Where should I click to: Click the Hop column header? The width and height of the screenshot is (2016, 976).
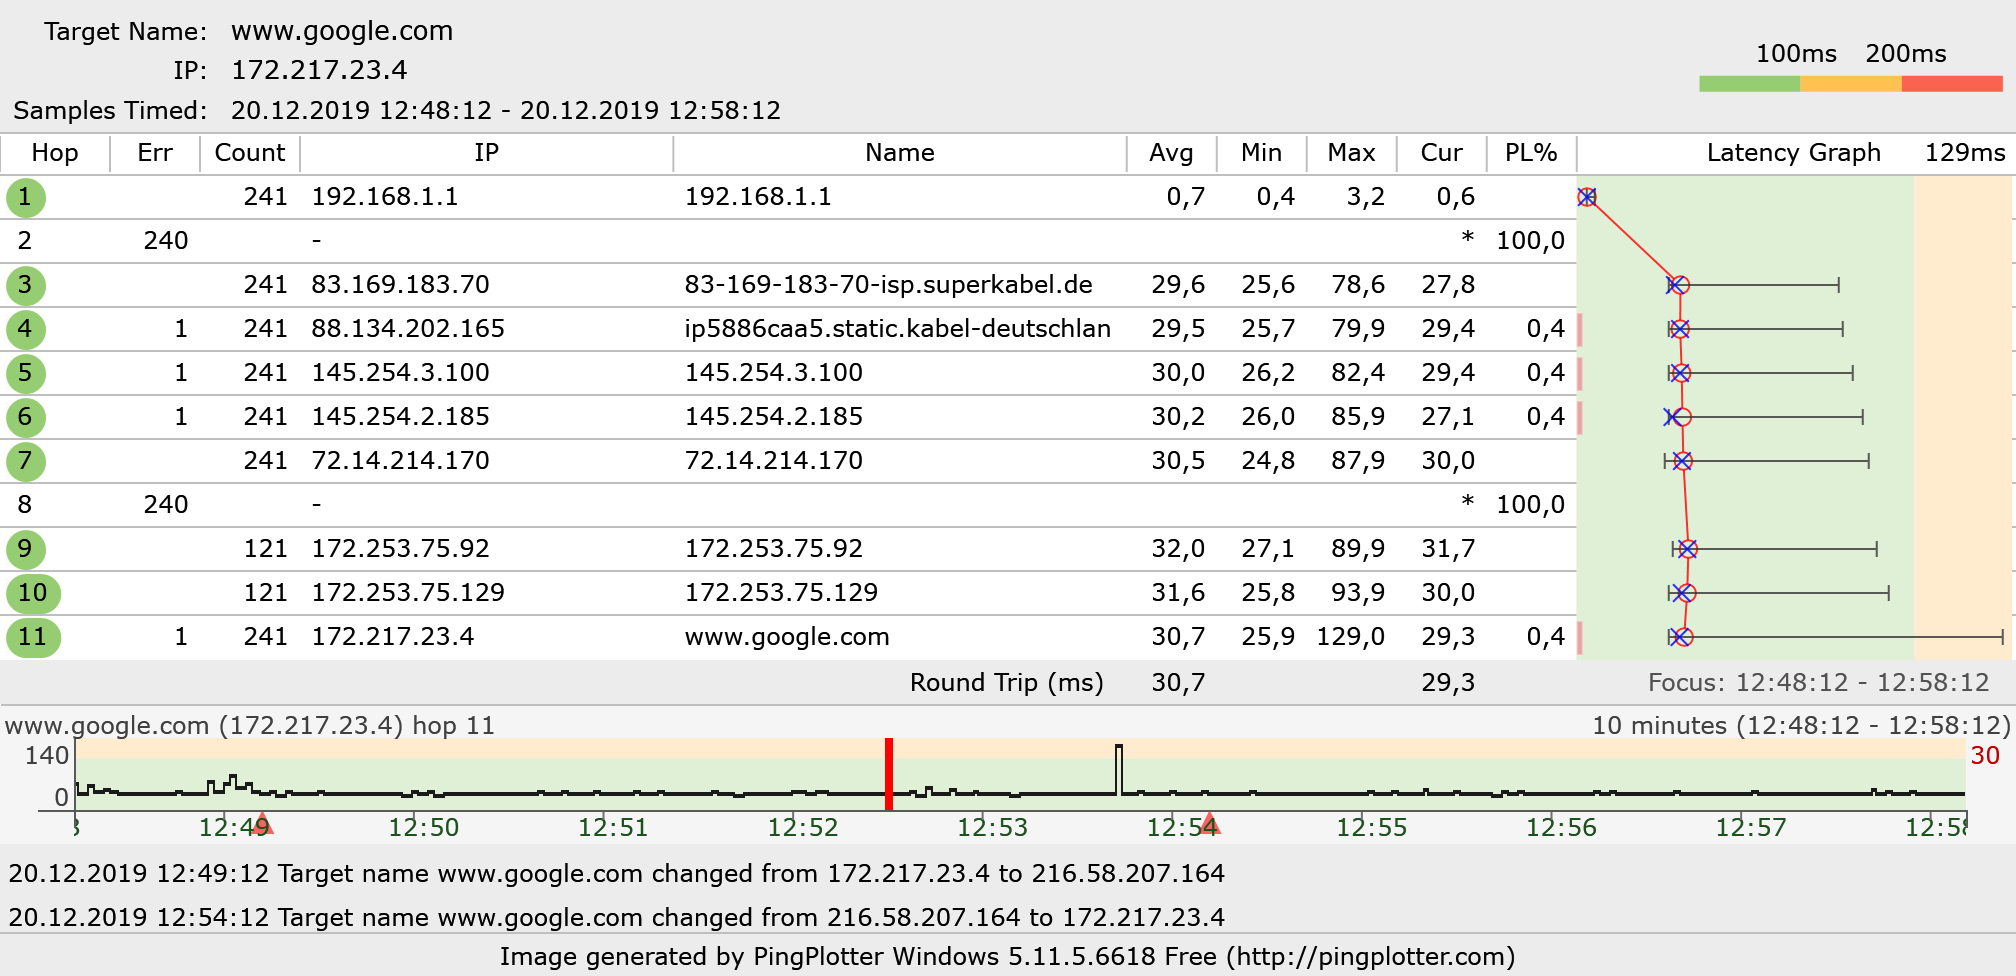[x=55, y=153]
